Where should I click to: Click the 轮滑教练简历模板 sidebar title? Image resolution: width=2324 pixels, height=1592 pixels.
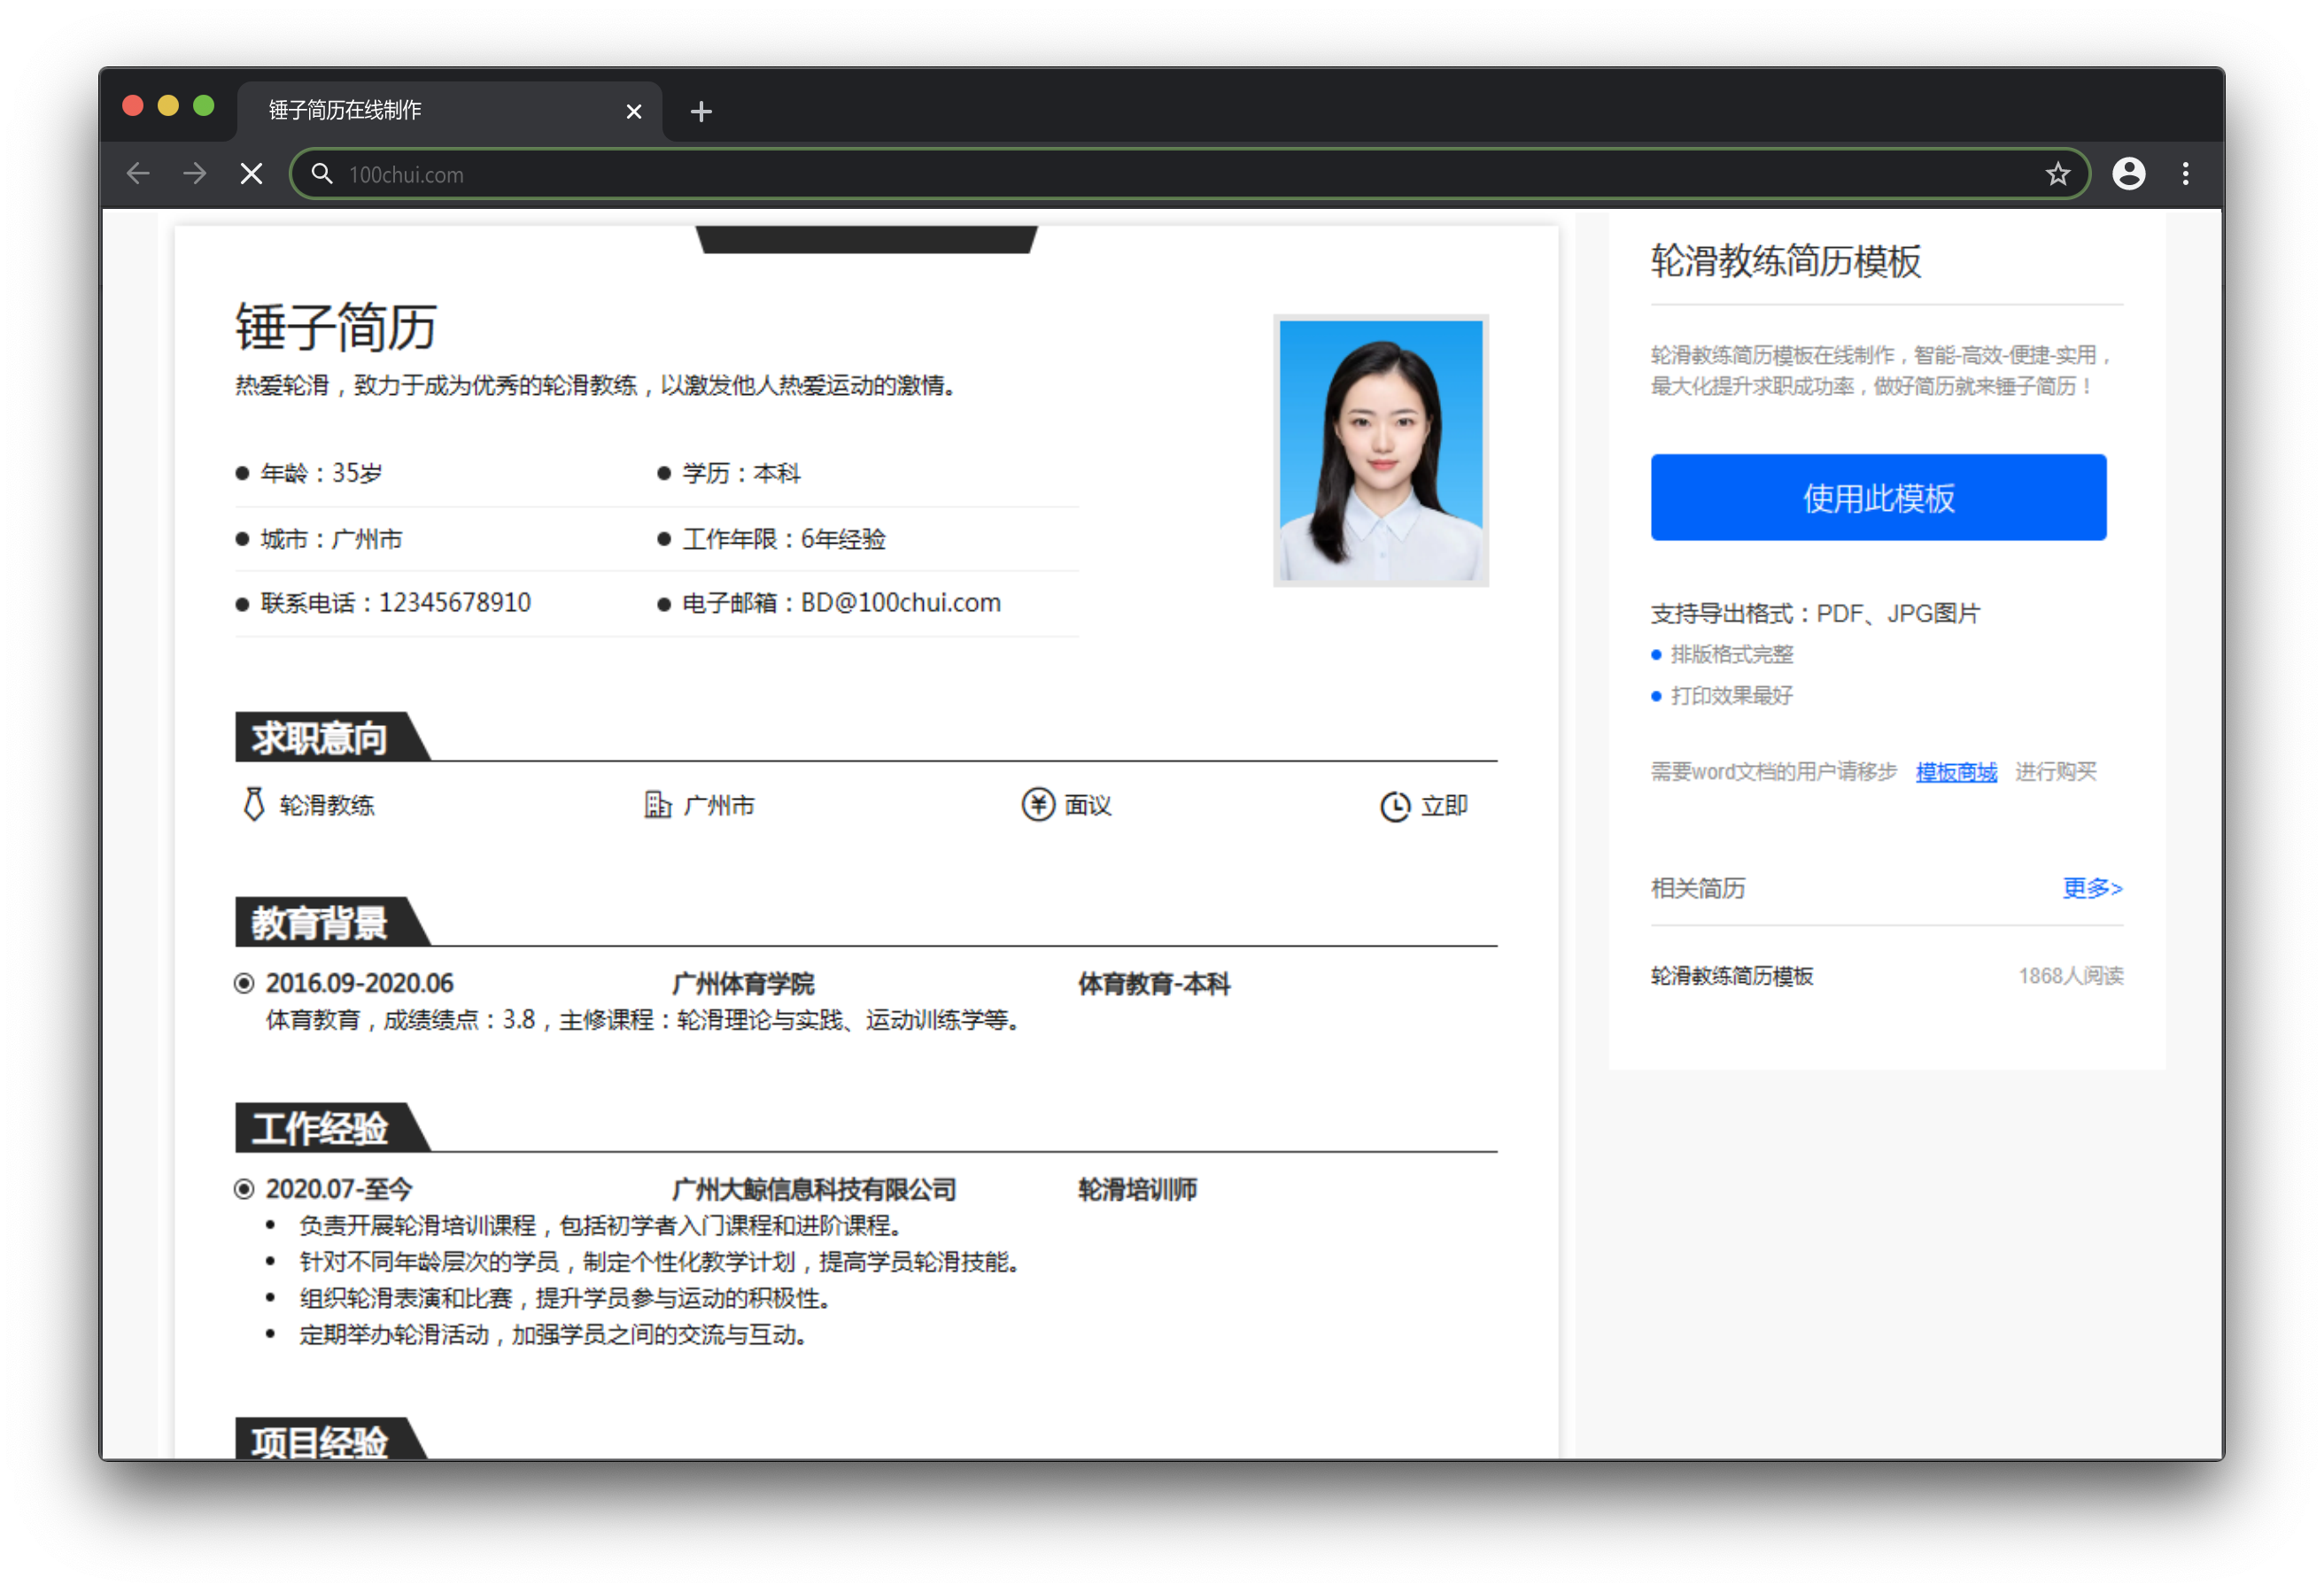tap(1786, 261)
